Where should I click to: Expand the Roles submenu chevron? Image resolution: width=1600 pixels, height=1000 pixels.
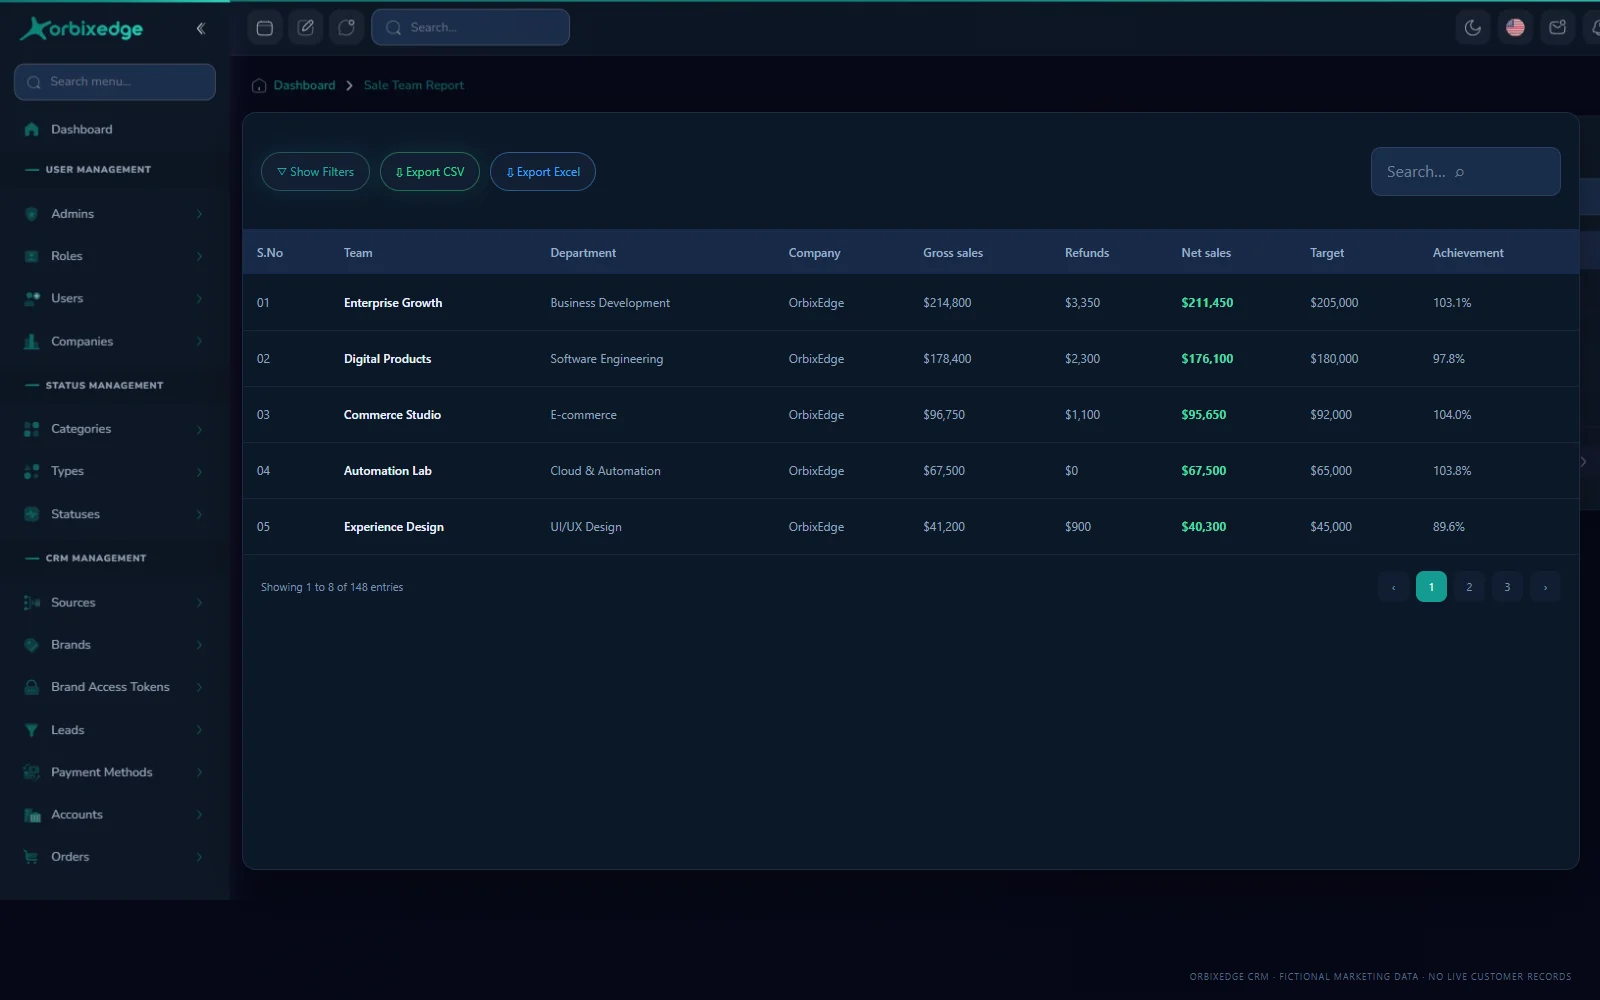(199, 256)
